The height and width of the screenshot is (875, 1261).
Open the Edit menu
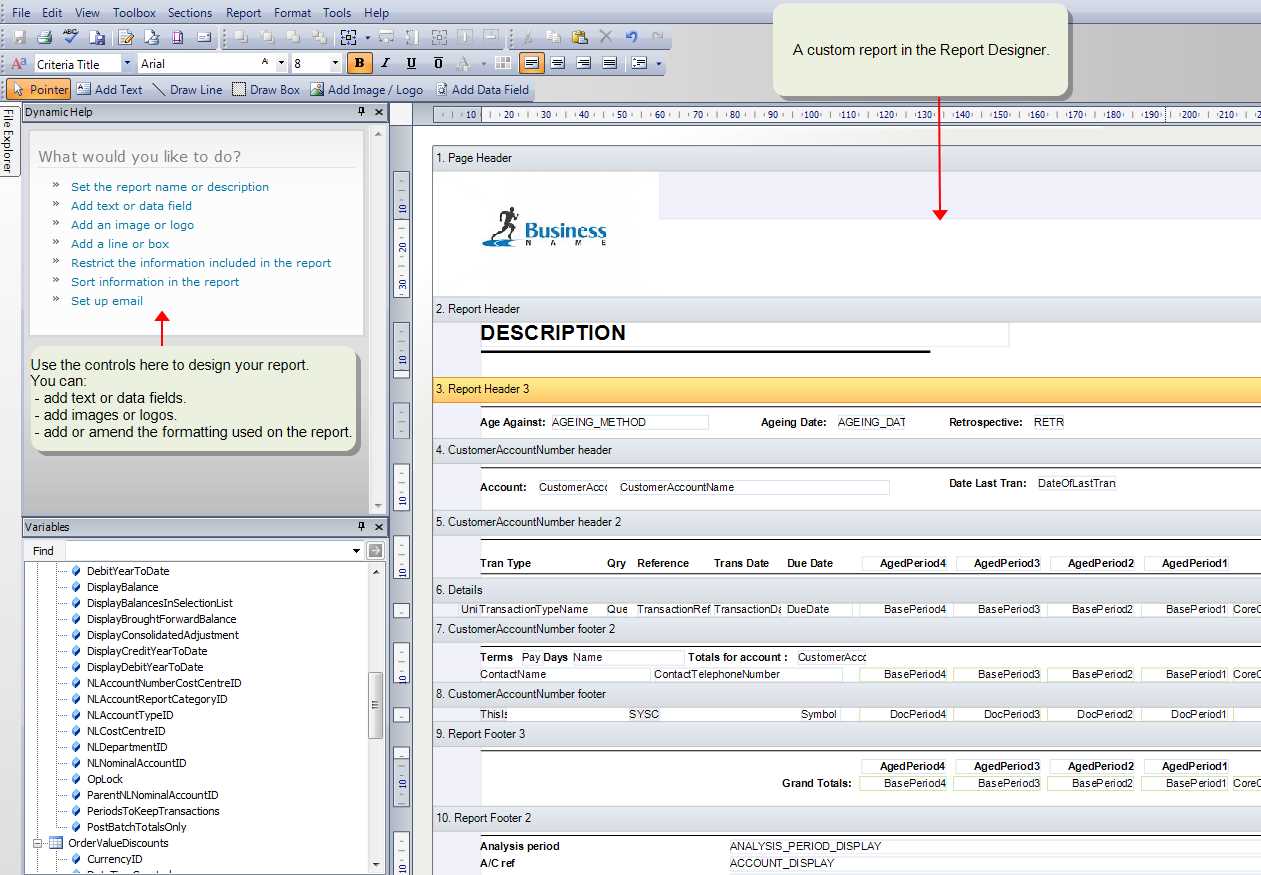[x=52, y=13]
